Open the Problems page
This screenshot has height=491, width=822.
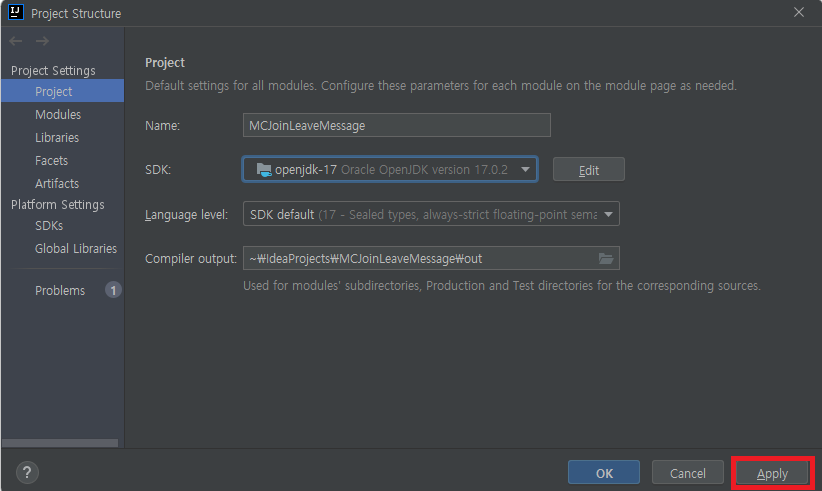point(60,290)
